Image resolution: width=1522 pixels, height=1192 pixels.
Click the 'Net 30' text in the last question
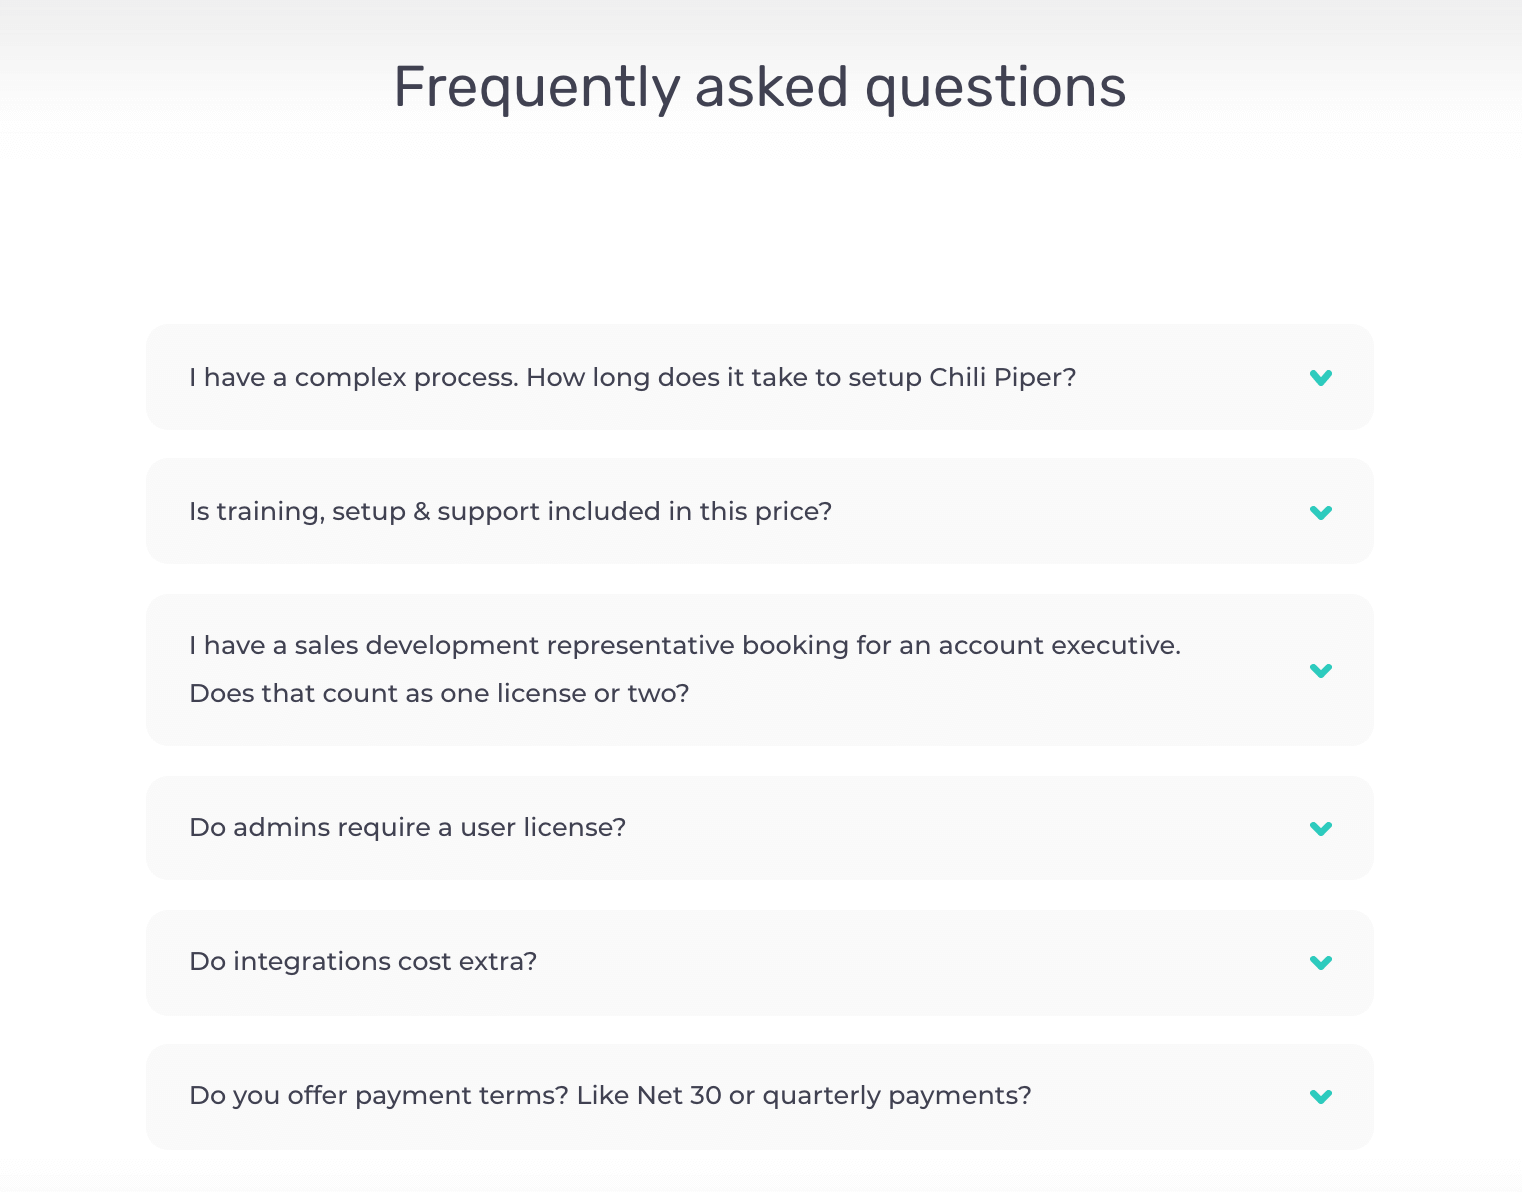(679, 1096)
